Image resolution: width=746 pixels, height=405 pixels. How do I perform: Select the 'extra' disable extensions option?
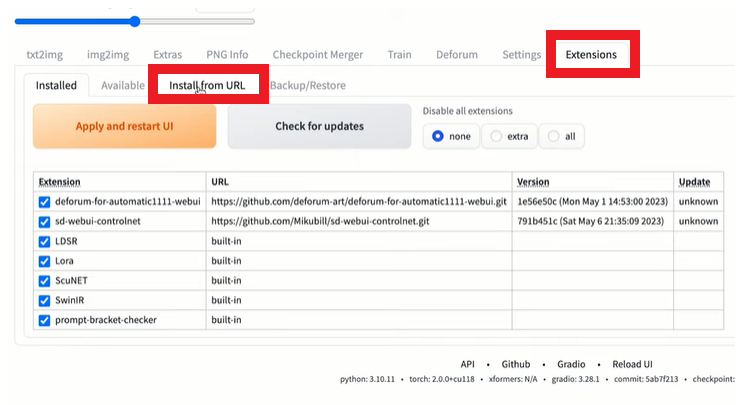coord(510,137)
